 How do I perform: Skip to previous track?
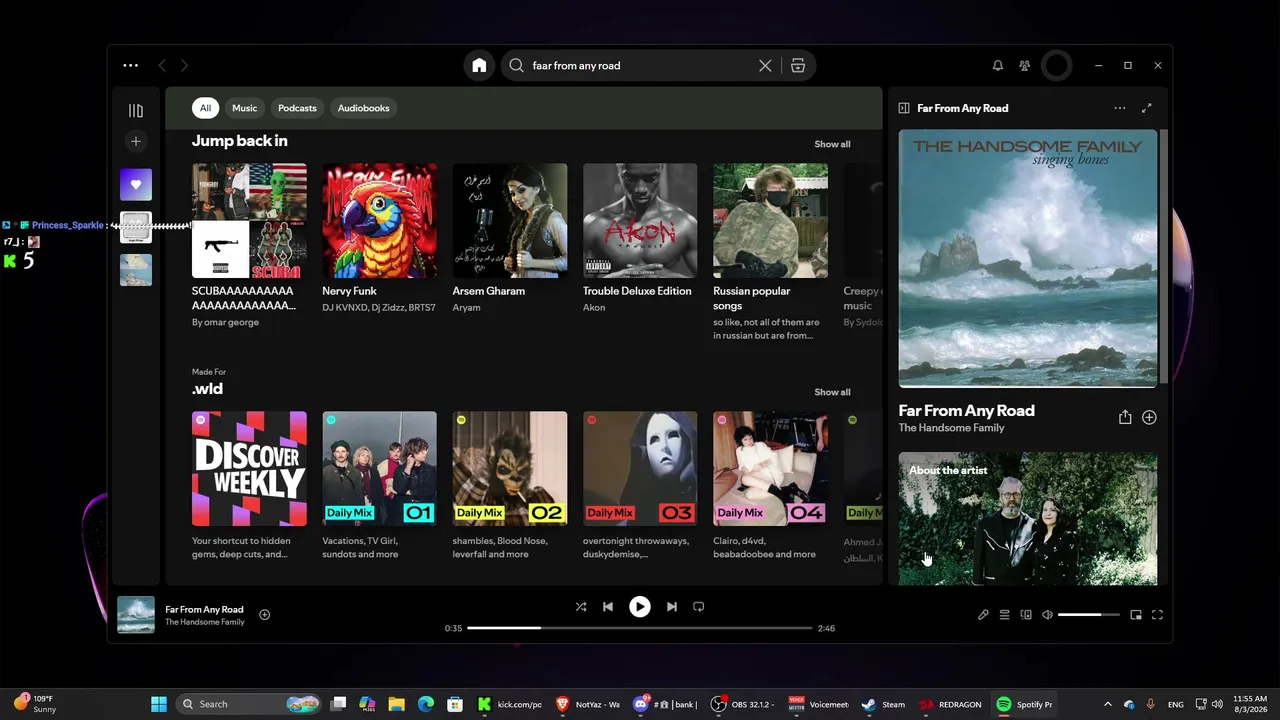608,606
